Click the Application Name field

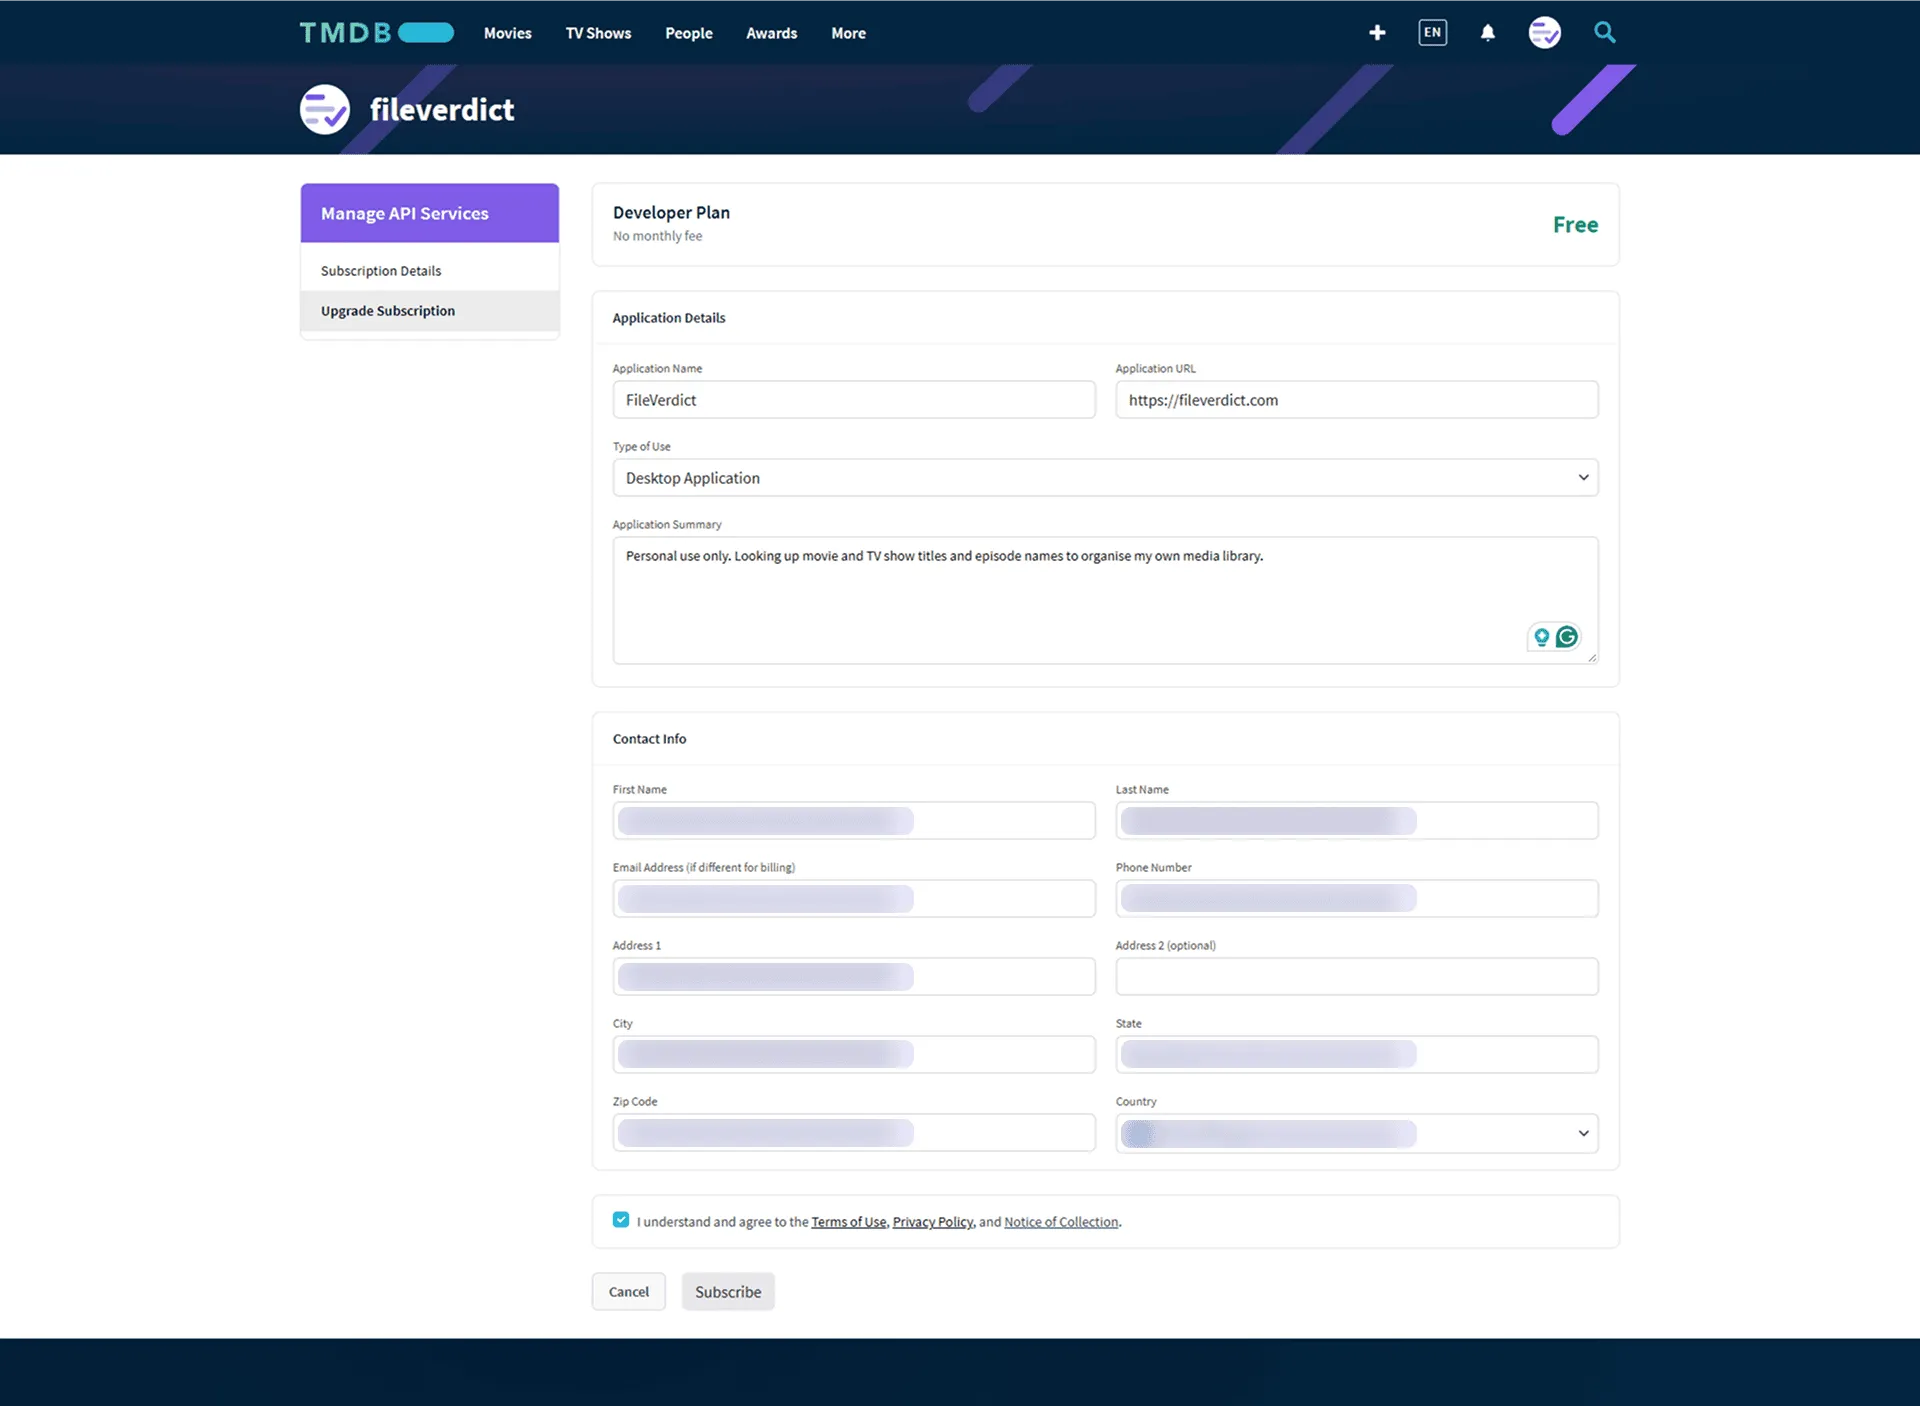[854, 400]
